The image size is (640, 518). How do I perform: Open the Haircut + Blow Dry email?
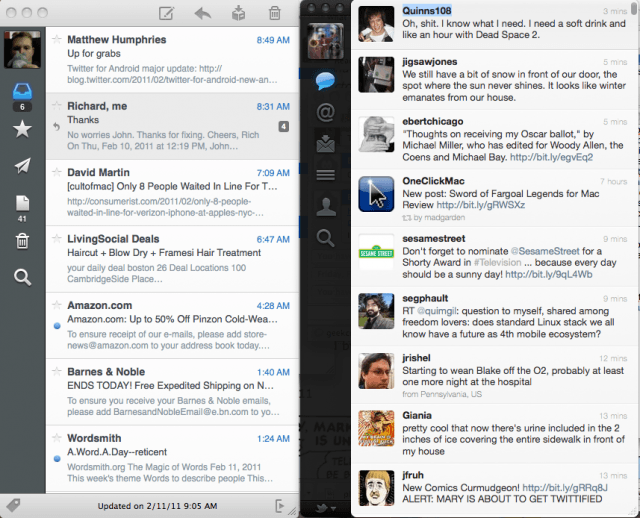click(x=173, y=259)
